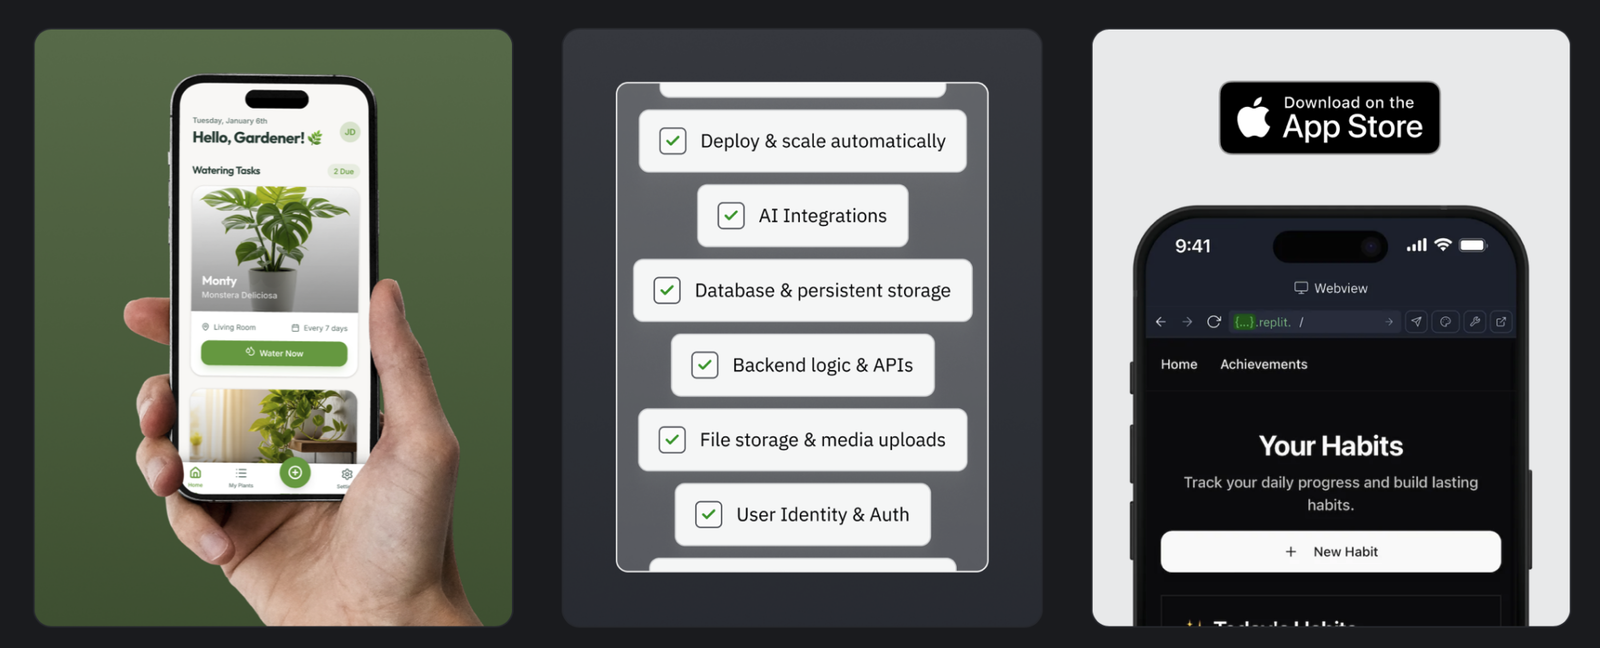The height and width of the screenshot is (648, 1600).
Task: Reload the webview page
Action: click(x=1214, y=322)
